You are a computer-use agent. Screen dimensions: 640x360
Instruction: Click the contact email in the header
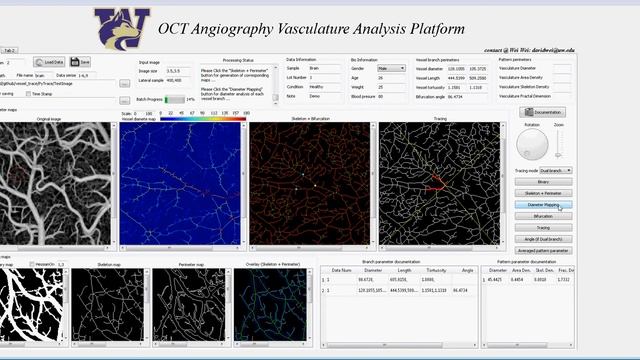[553, 50]
